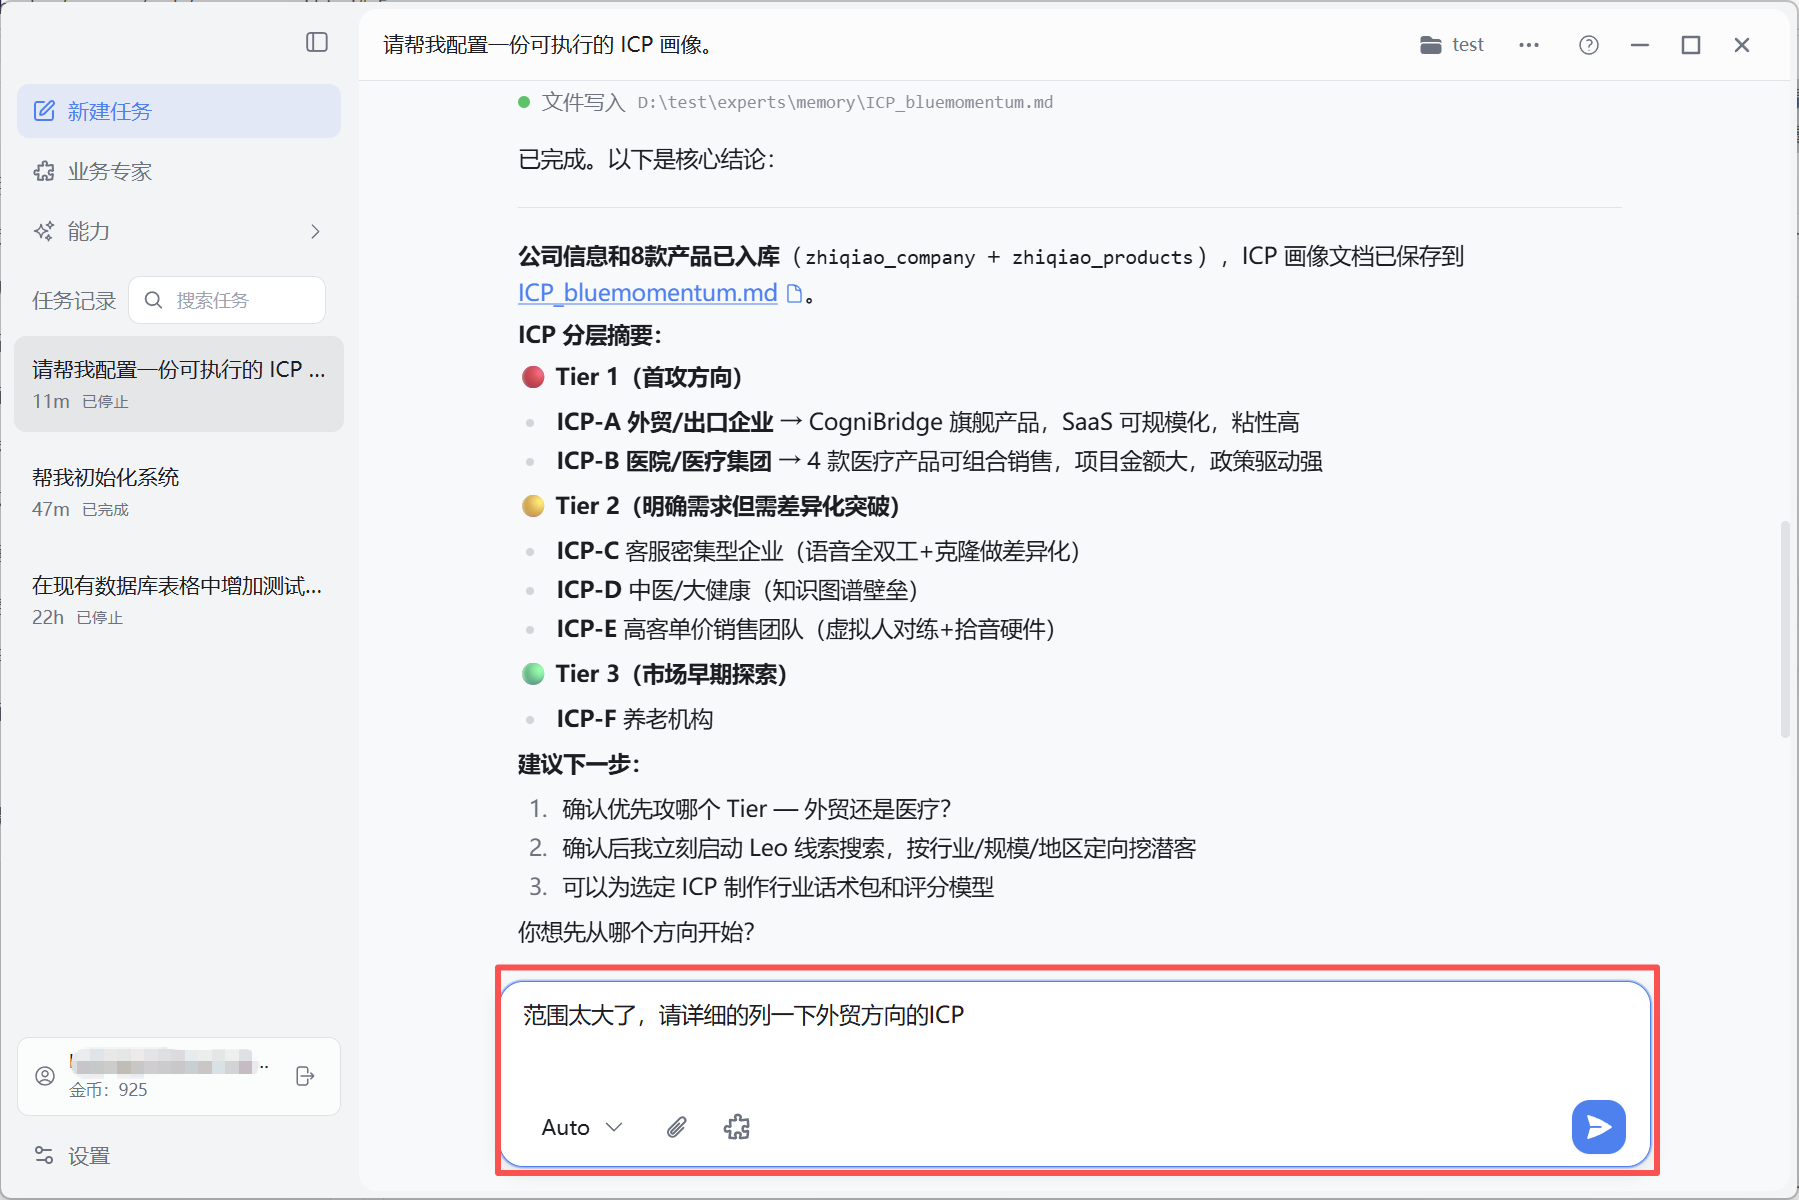Click the ICP-D 中医/大健康 bullet
Image resolution: width=1799 pixels, height=1200 pixels.
point(737,590)
